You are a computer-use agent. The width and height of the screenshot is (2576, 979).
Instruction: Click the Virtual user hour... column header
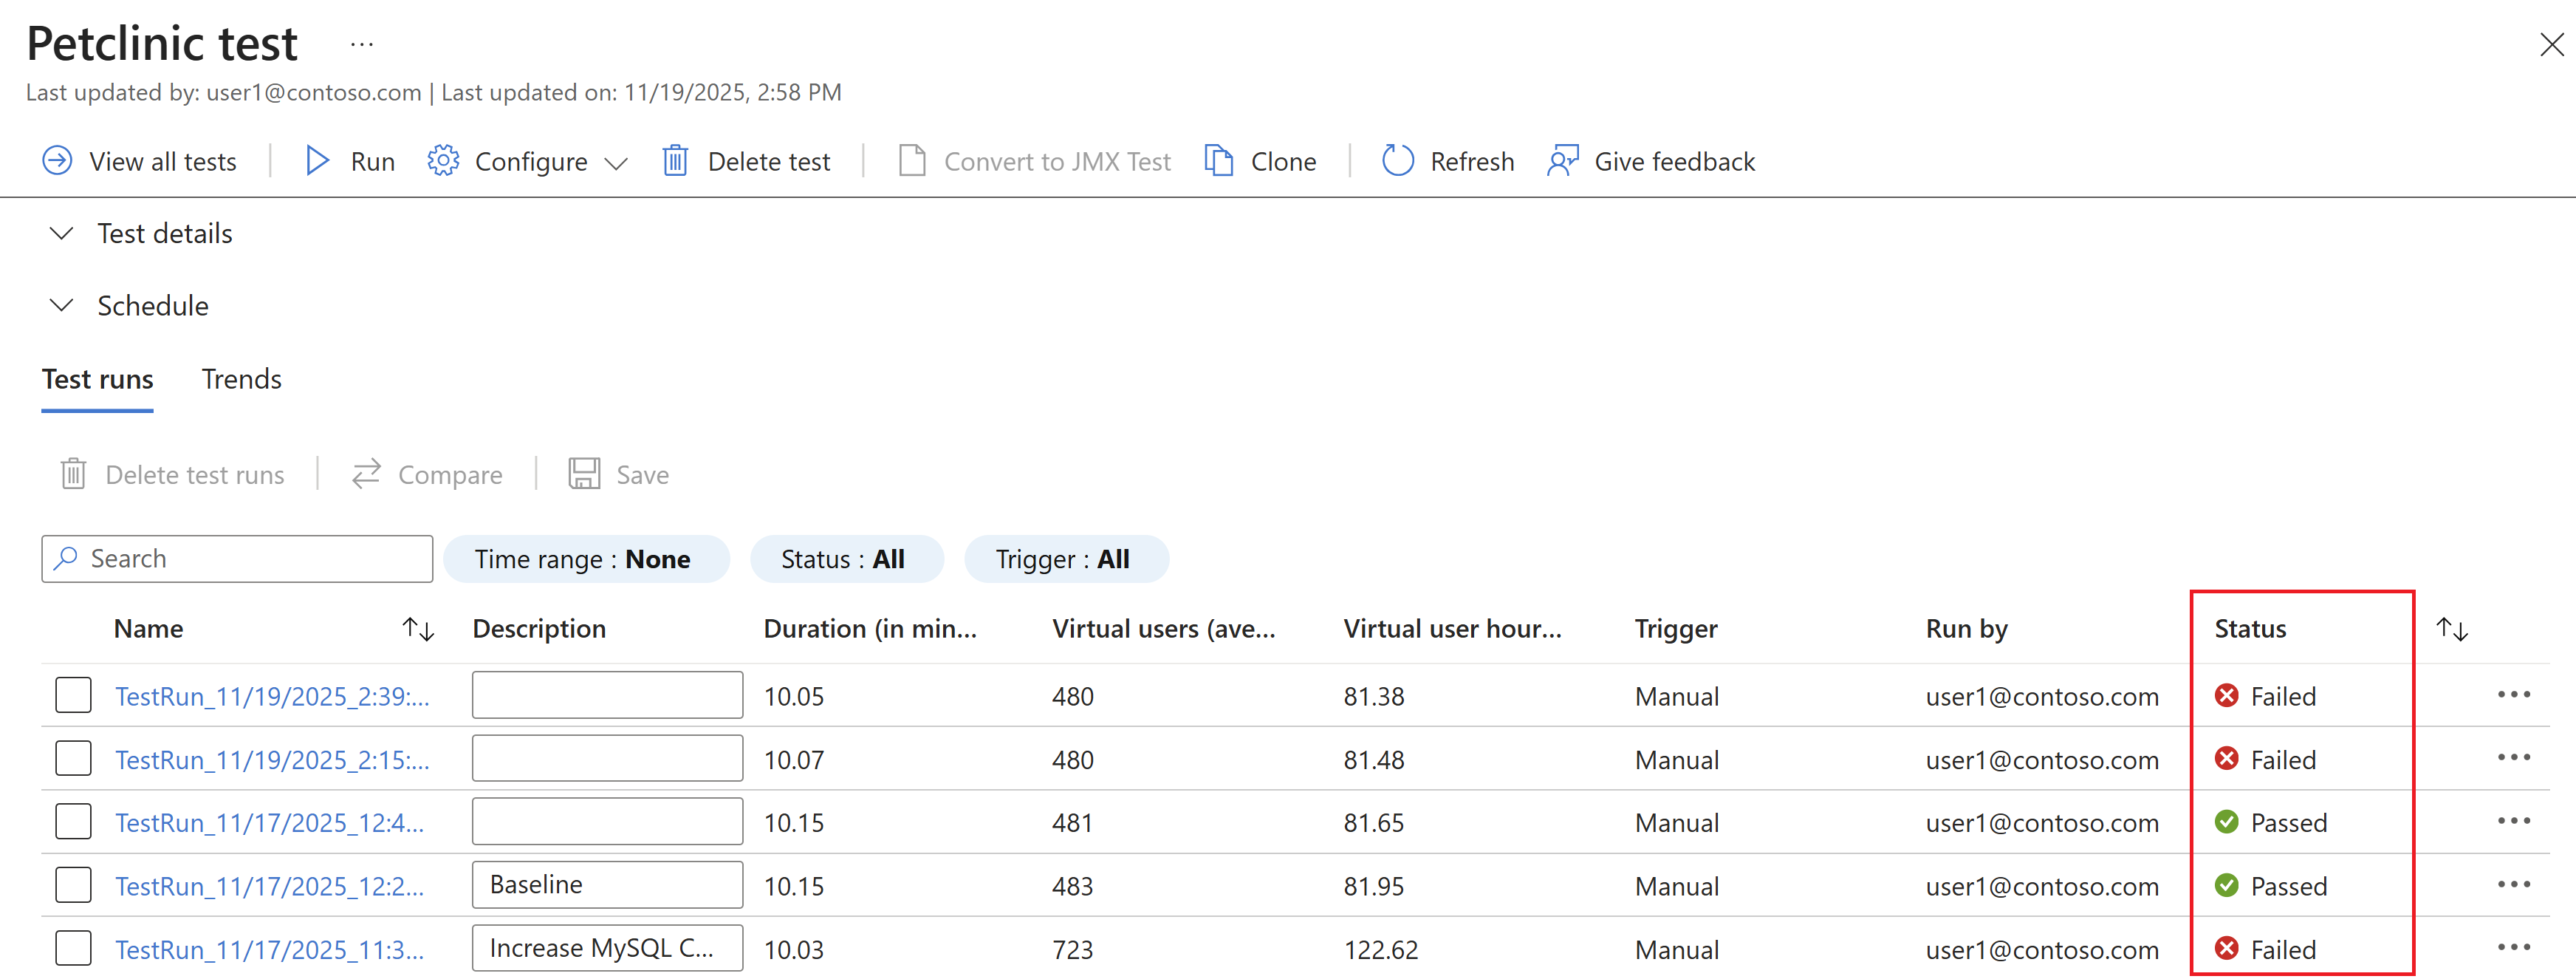[x=1452, y=629]
